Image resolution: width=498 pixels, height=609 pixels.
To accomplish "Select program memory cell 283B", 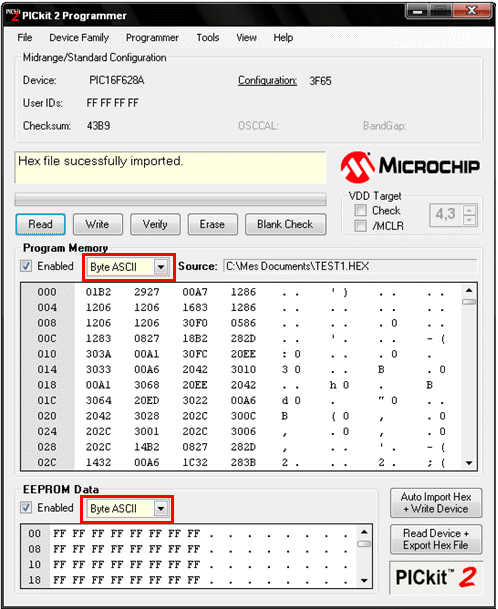I will (x=243, y=463).
